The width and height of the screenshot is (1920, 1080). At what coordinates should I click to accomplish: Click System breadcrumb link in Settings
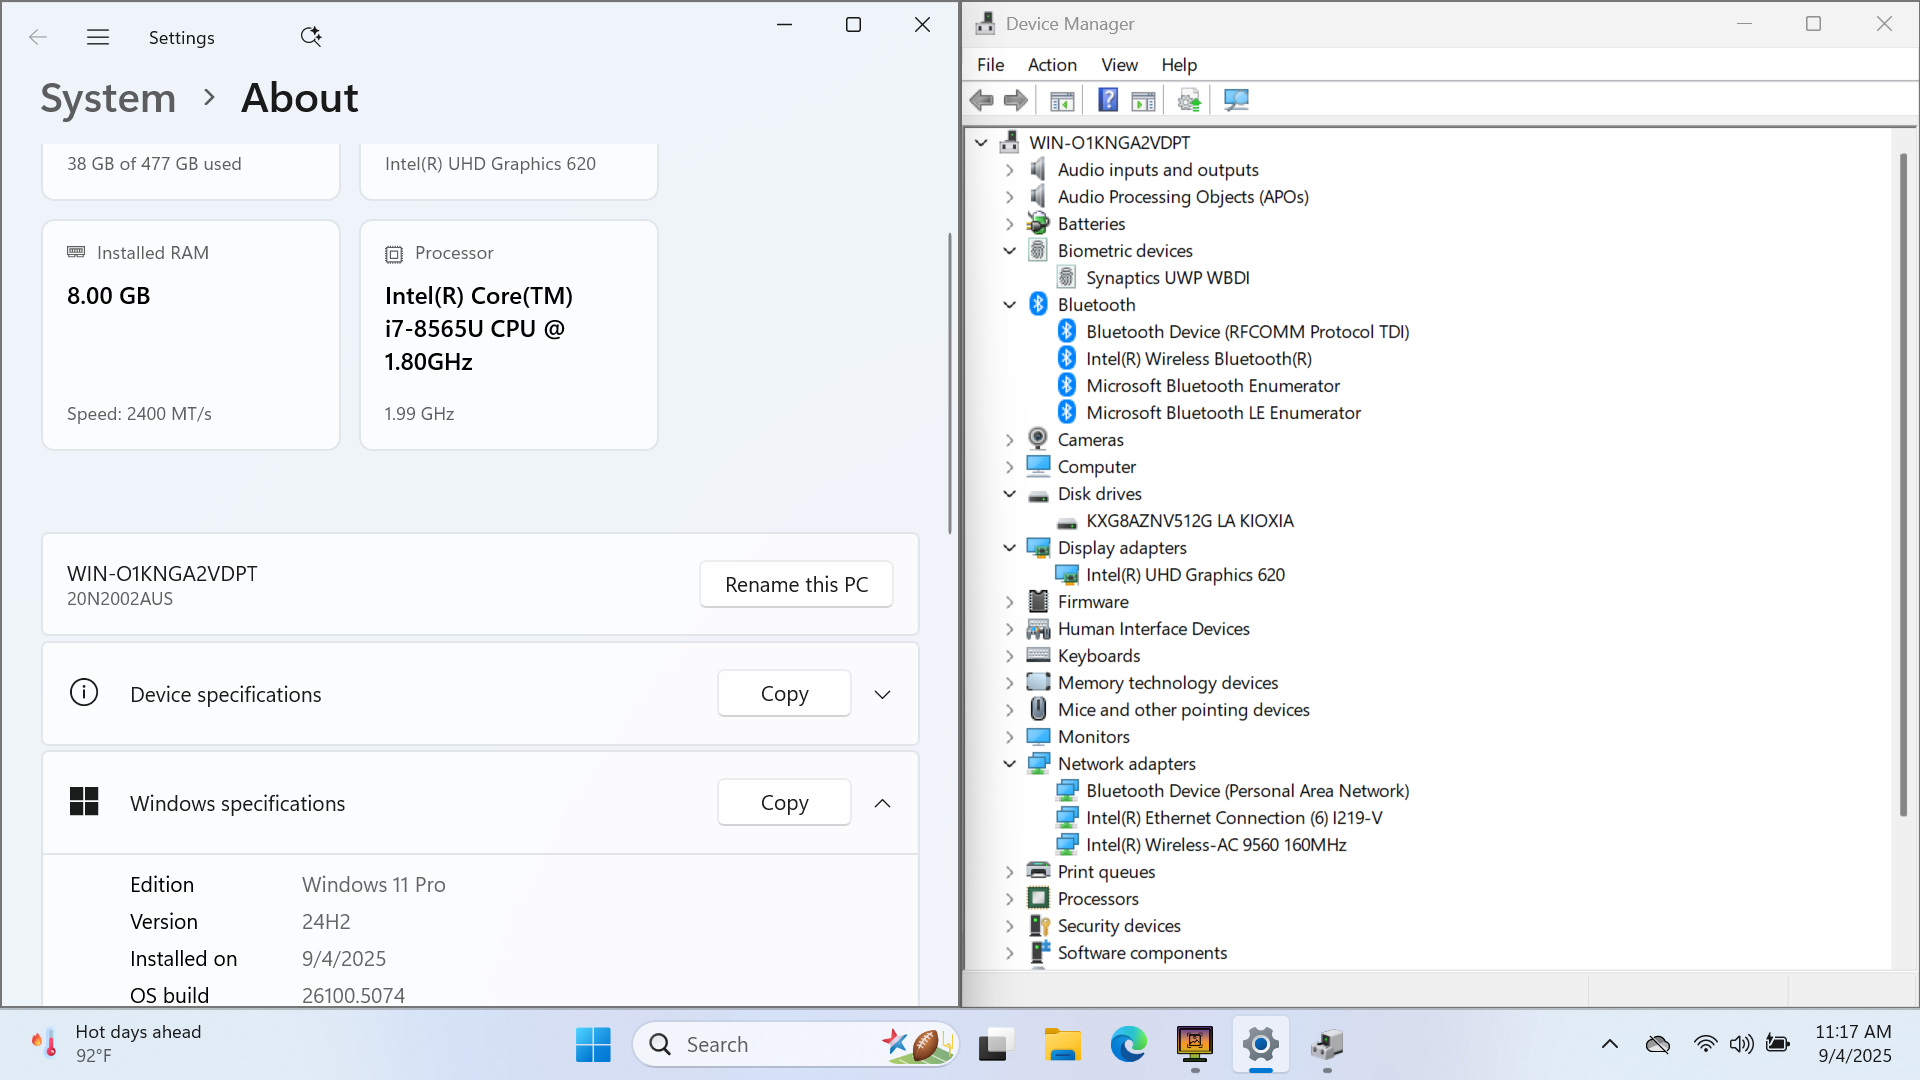108,98
